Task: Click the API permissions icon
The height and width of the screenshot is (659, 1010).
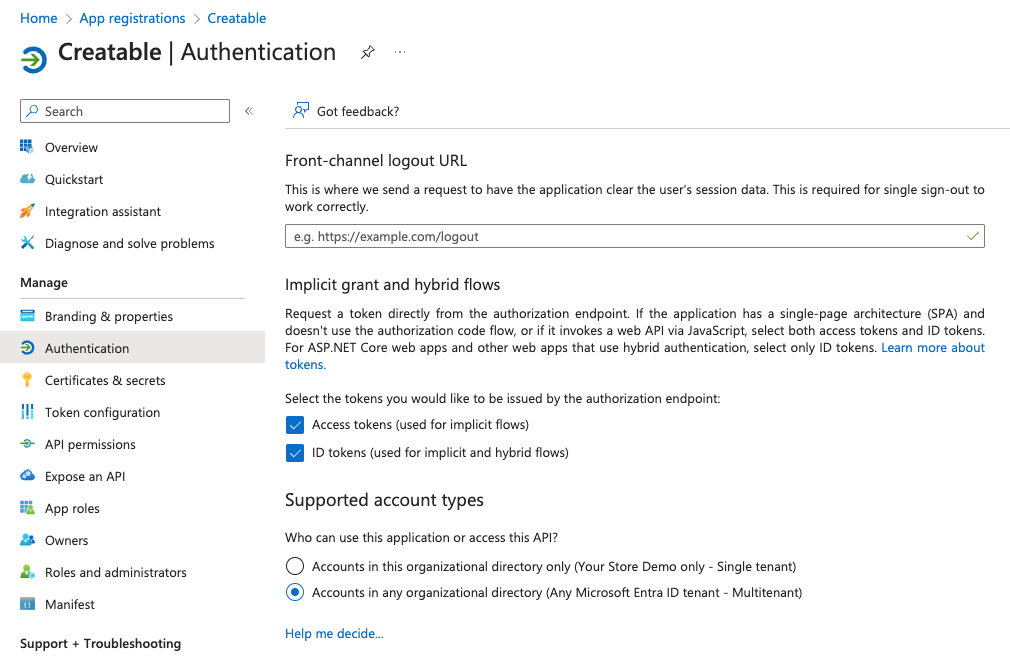Action: [x=27, y=444]
